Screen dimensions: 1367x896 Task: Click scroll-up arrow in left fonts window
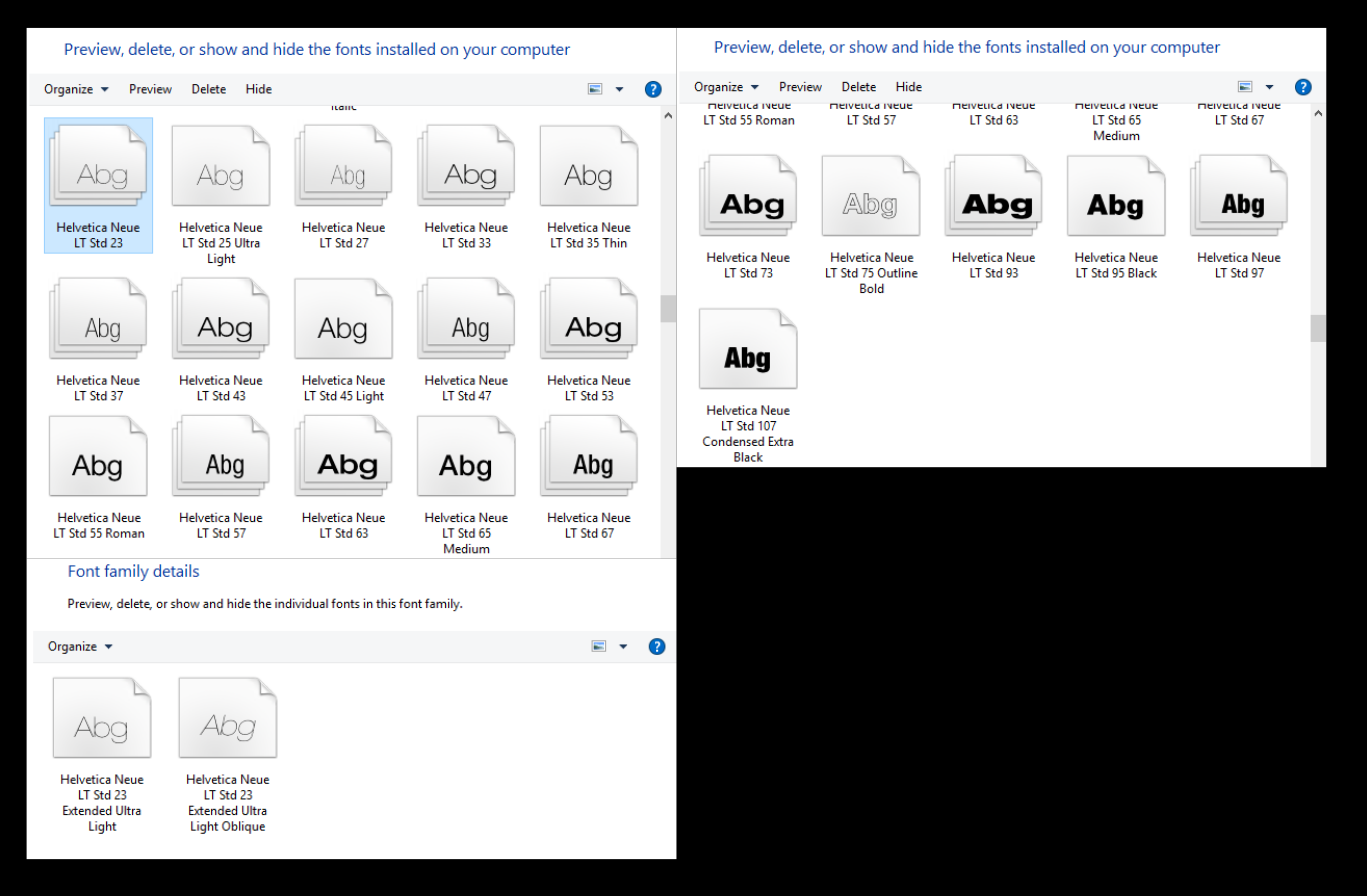668,116
